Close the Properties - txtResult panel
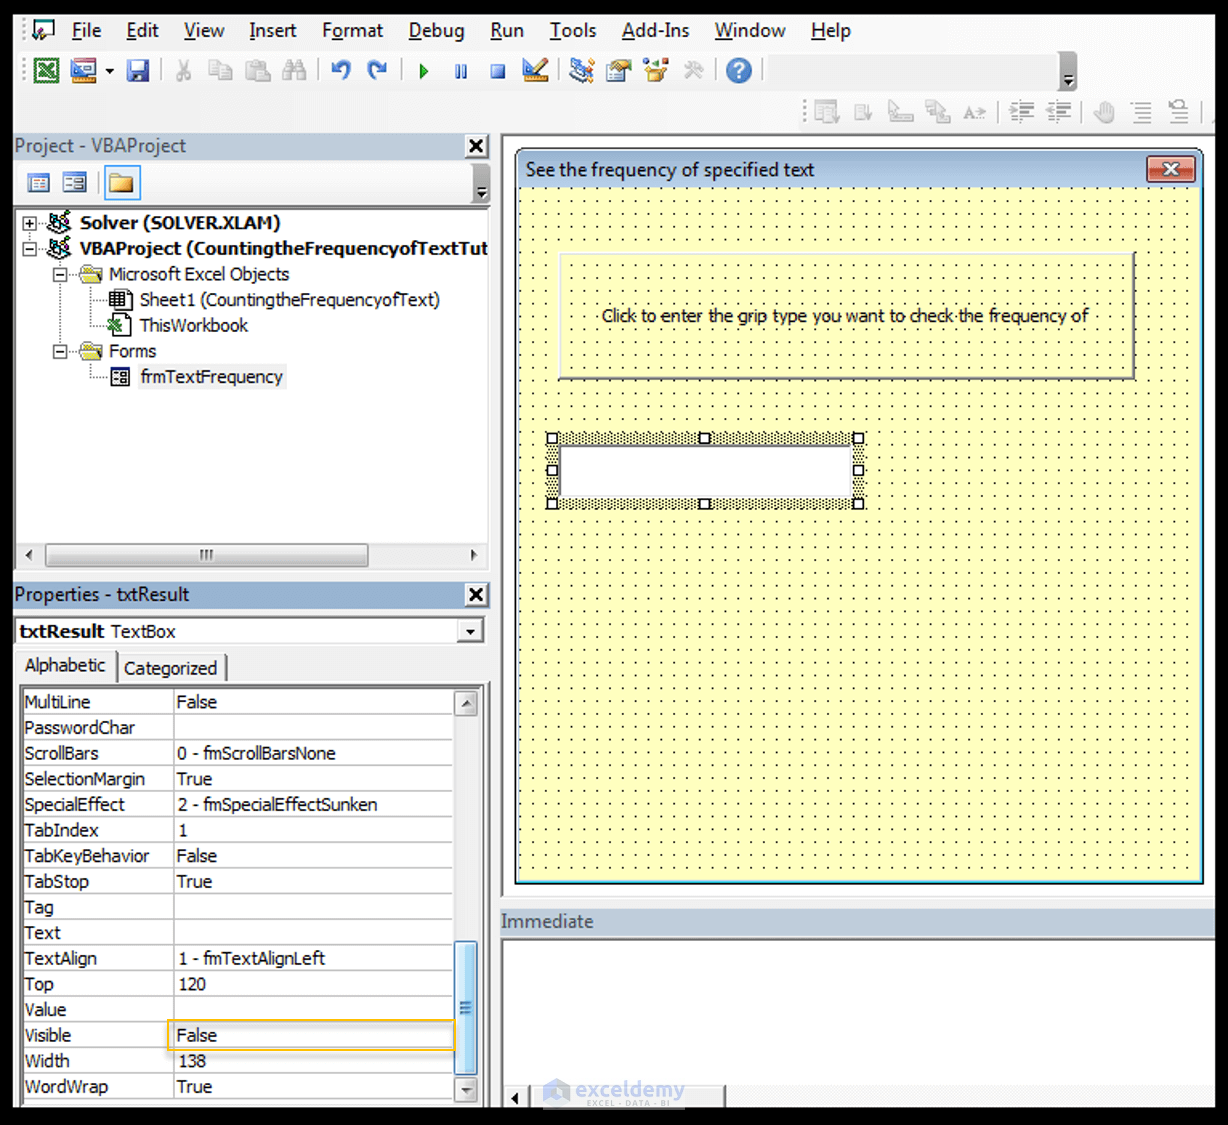The width and height of the screenshot is (1228, 1125). pyautogui.click(x=477, y=595)
